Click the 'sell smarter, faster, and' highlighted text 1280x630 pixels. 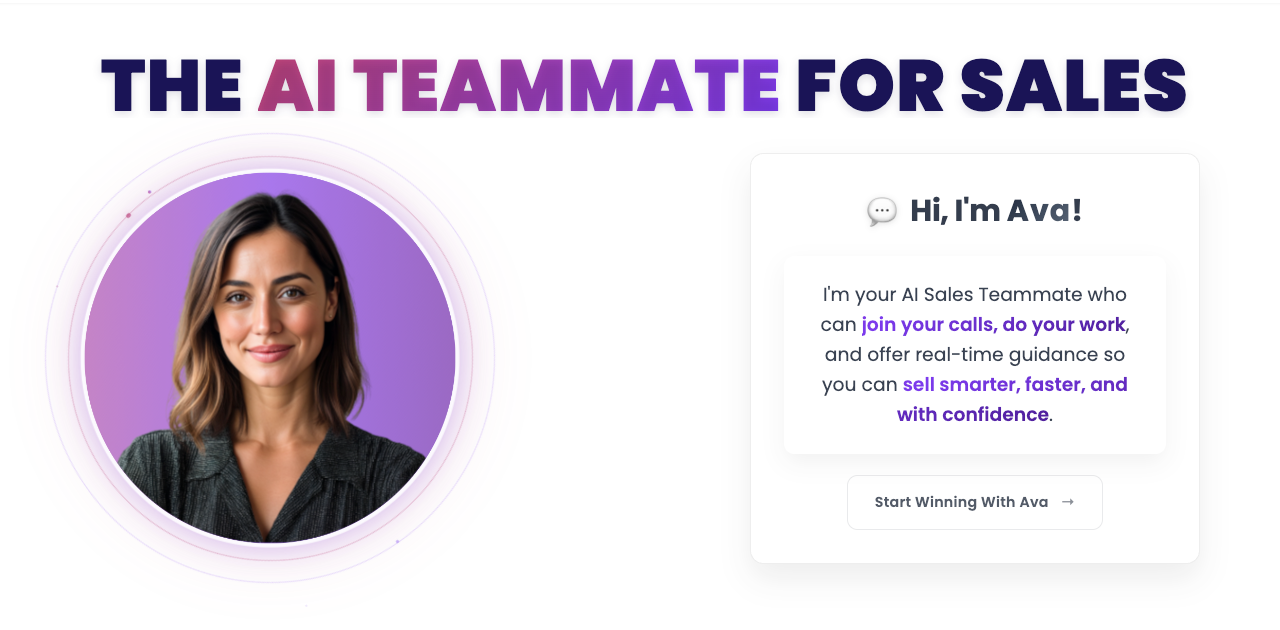coord(1015,384)
